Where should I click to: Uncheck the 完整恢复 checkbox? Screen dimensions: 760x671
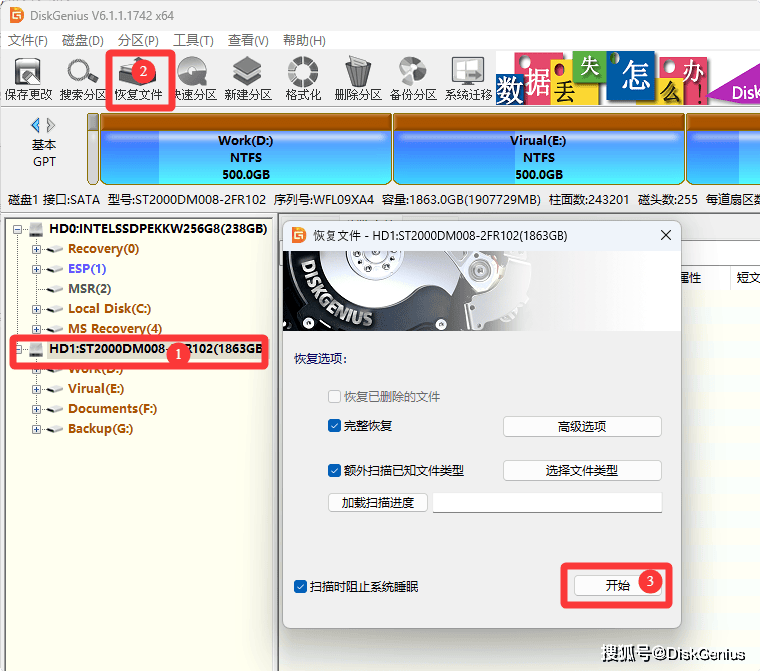335,426
